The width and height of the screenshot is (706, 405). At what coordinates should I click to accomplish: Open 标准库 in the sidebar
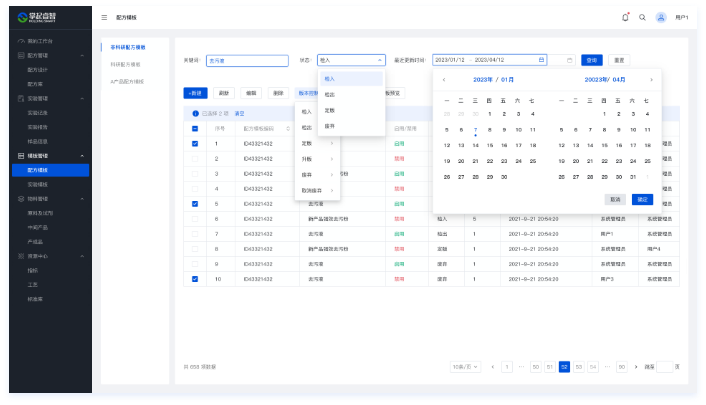point(35,299)
